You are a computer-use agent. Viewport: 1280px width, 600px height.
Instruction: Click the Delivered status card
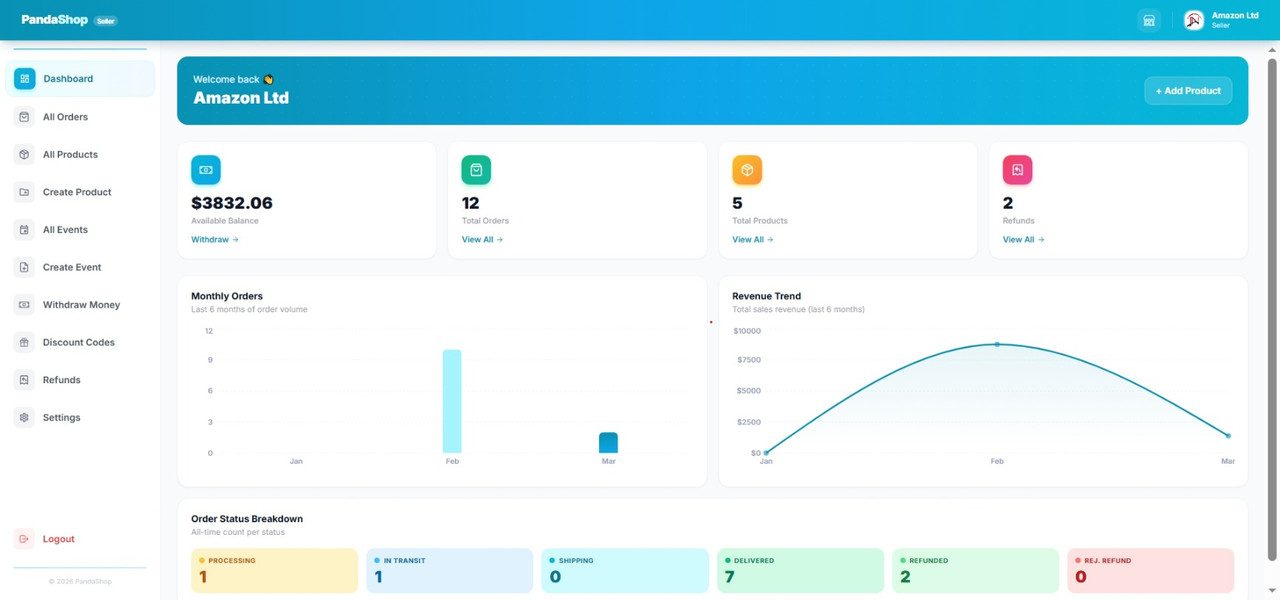[800, 571]
